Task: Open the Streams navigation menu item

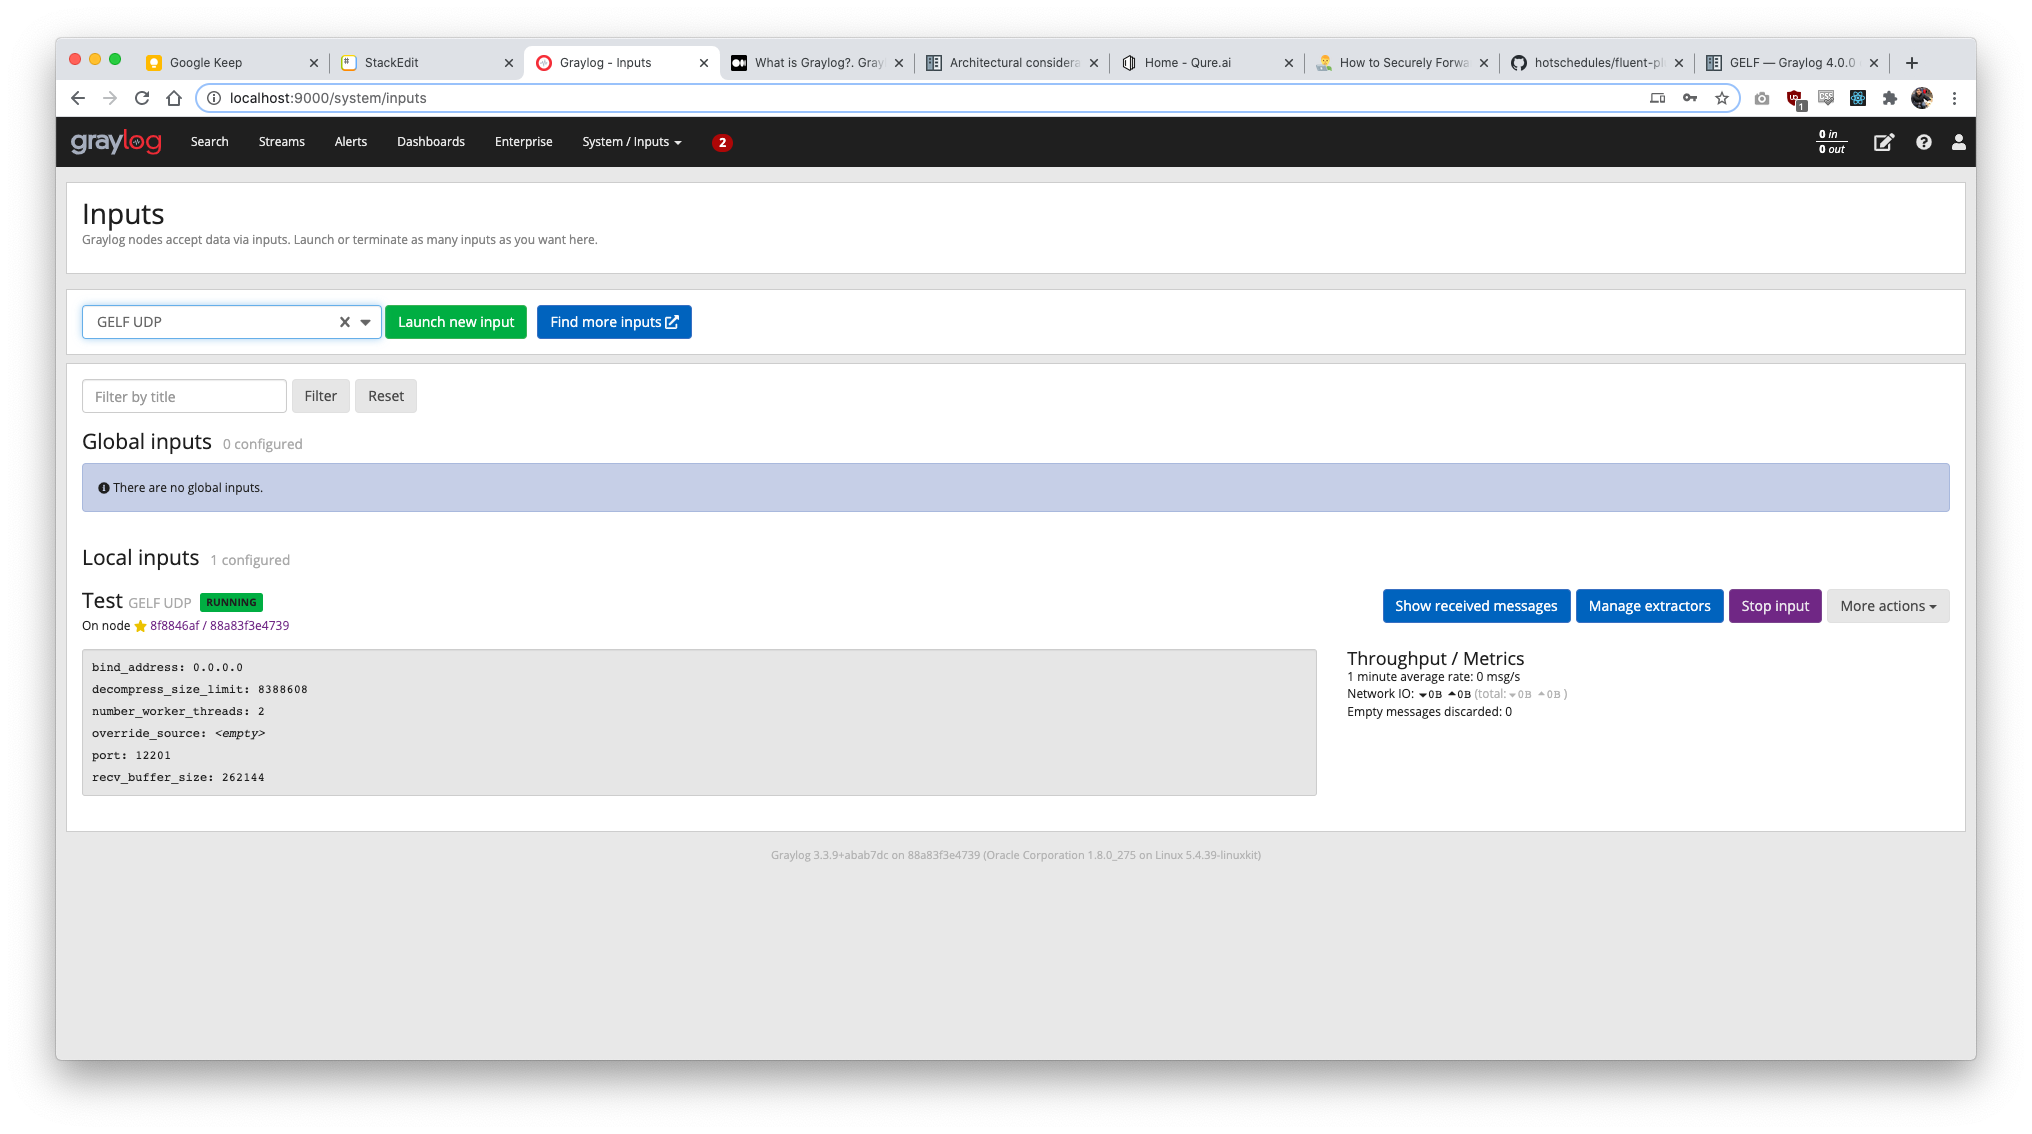Action: pyautogui.click(x=281, y=141)
